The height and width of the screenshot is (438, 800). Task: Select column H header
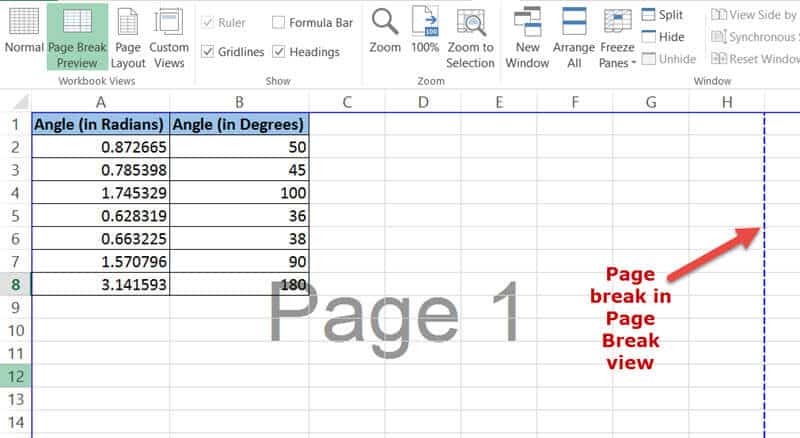click(727, 102)
